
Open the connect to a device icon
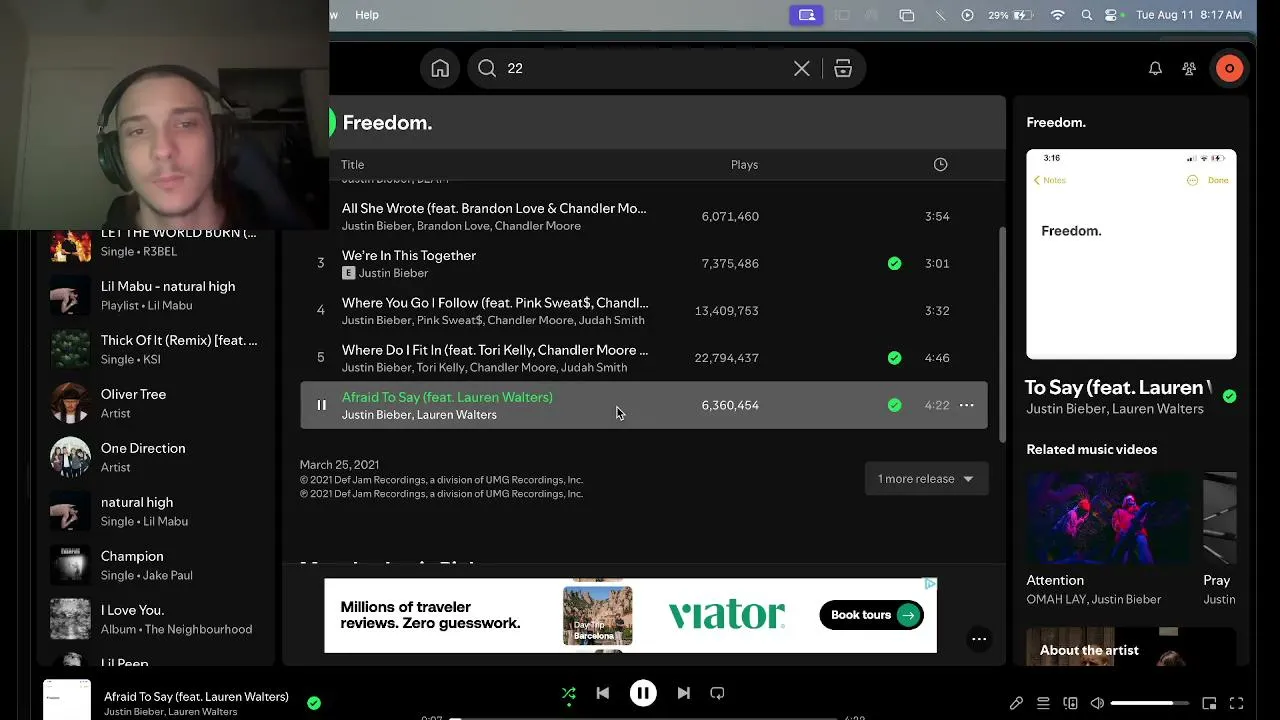pyautogui.click(x=1070, y=703)
